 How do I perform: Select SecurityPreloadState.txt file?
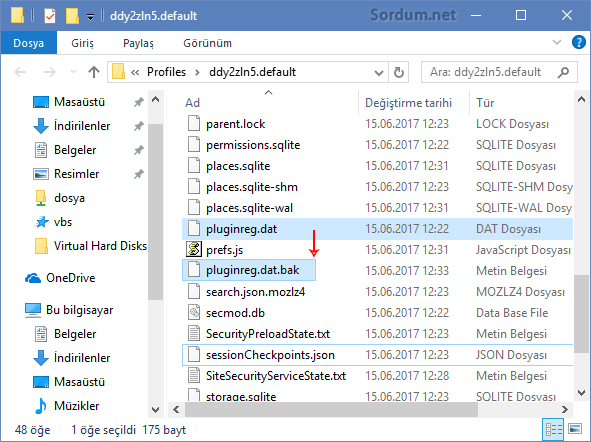[x=268, y=334]
